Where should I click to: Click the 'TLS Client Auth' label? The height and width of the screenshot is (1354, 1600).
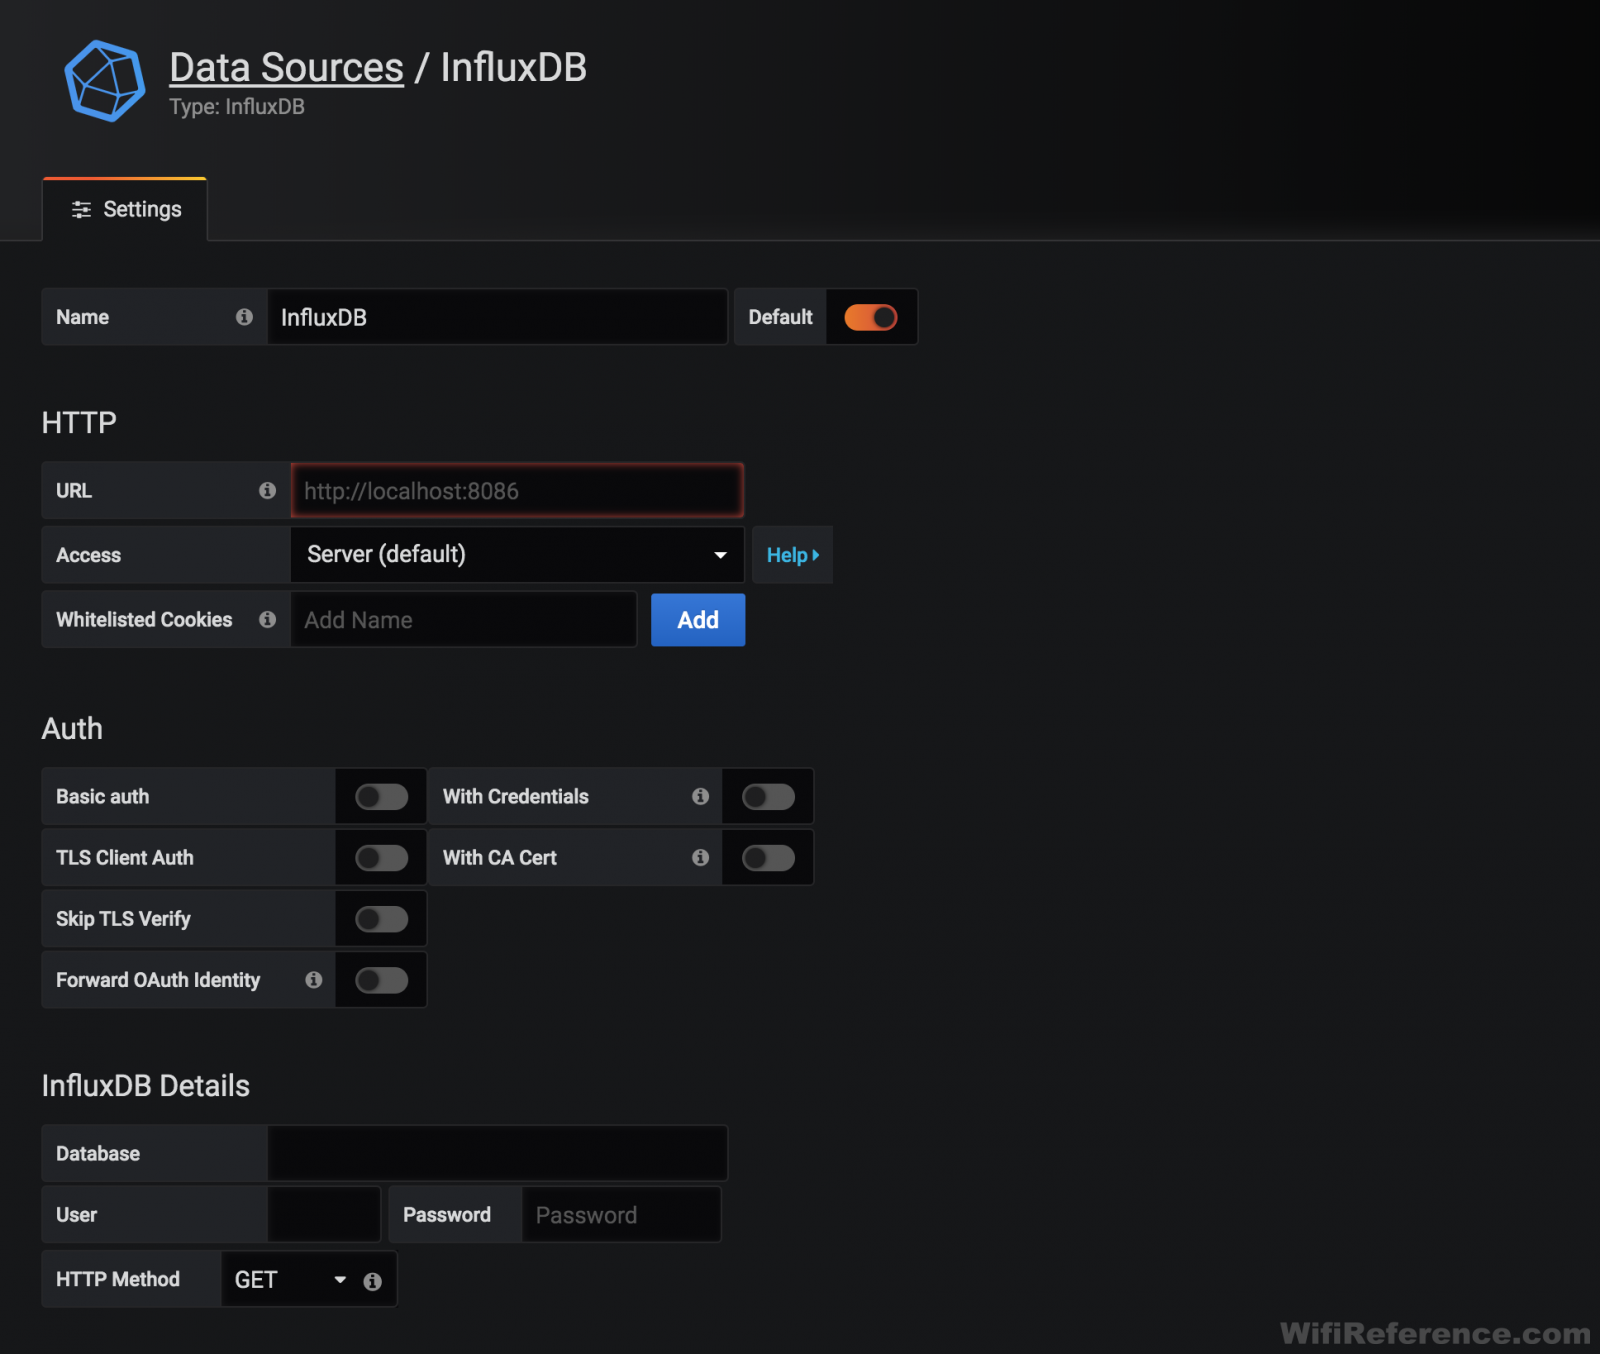(125, 858)
